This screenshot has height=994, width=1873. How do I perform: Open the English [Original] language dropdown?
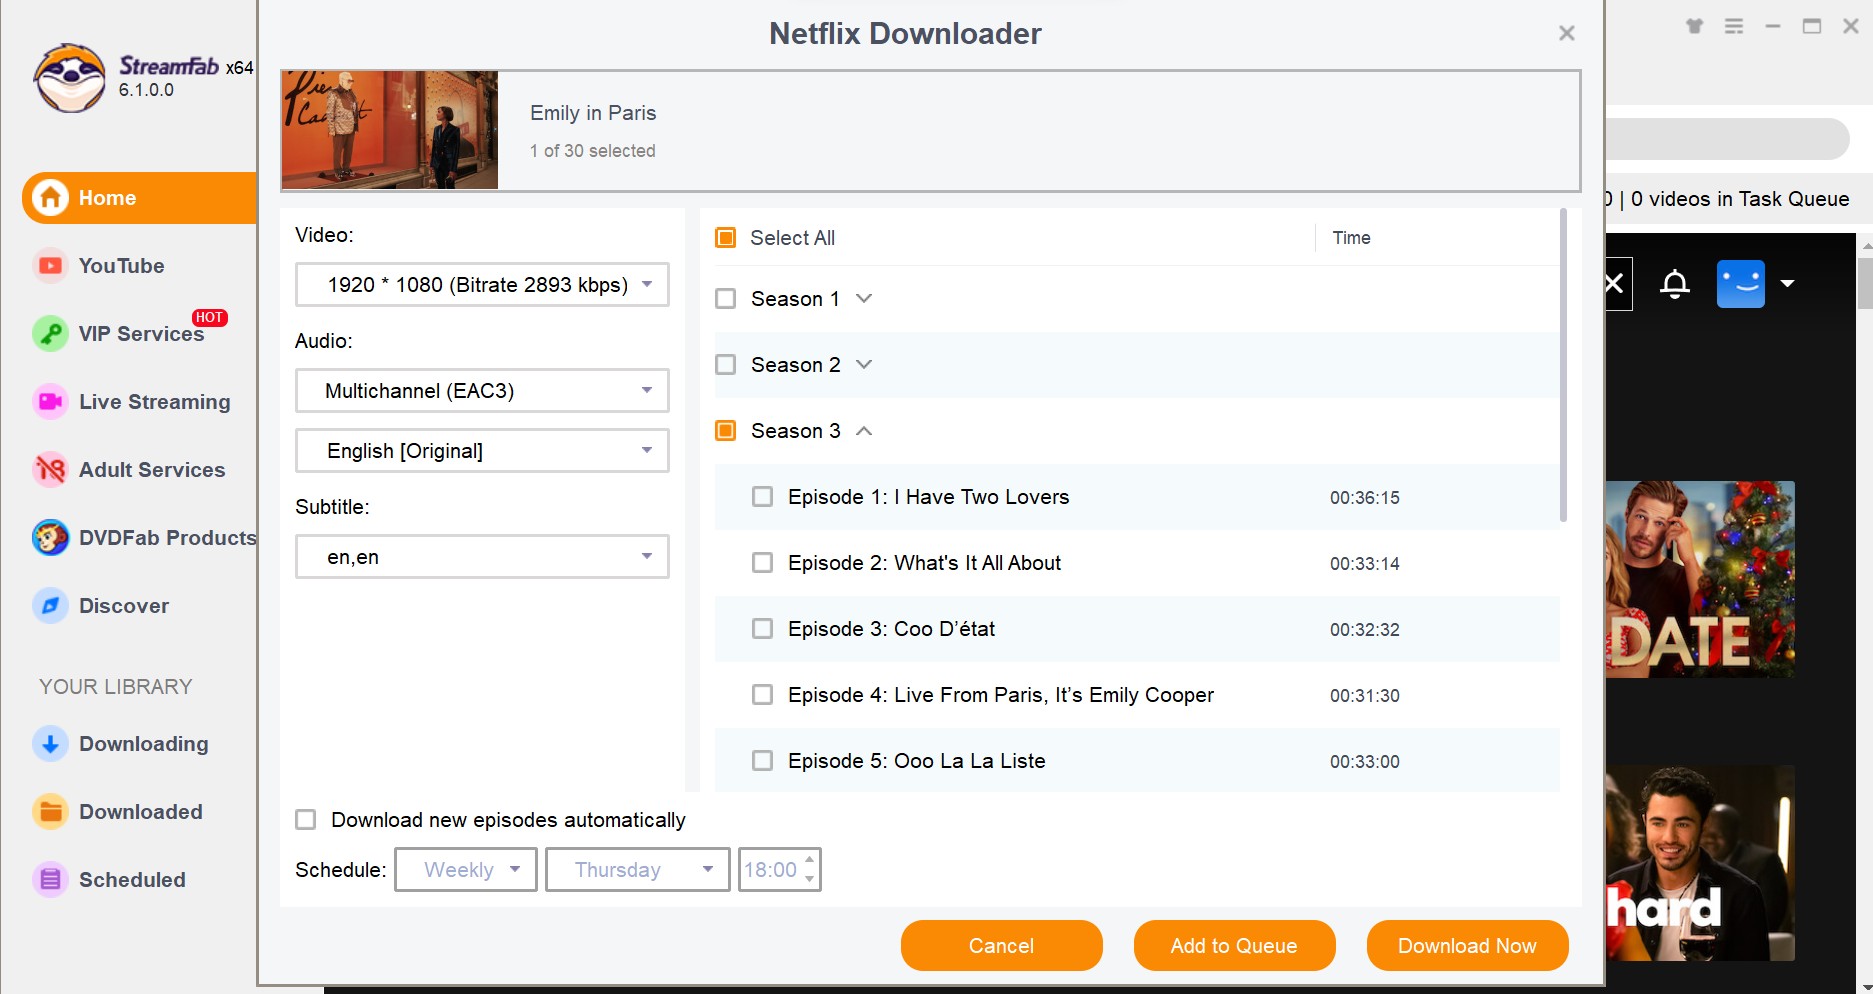[x=482, y=451]
